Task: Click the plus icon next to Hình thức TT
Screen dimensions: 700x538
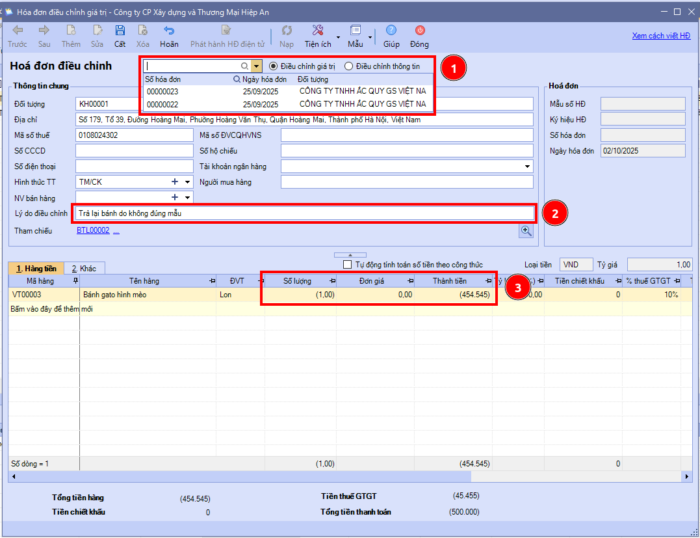Action: (x=176, y=182)
